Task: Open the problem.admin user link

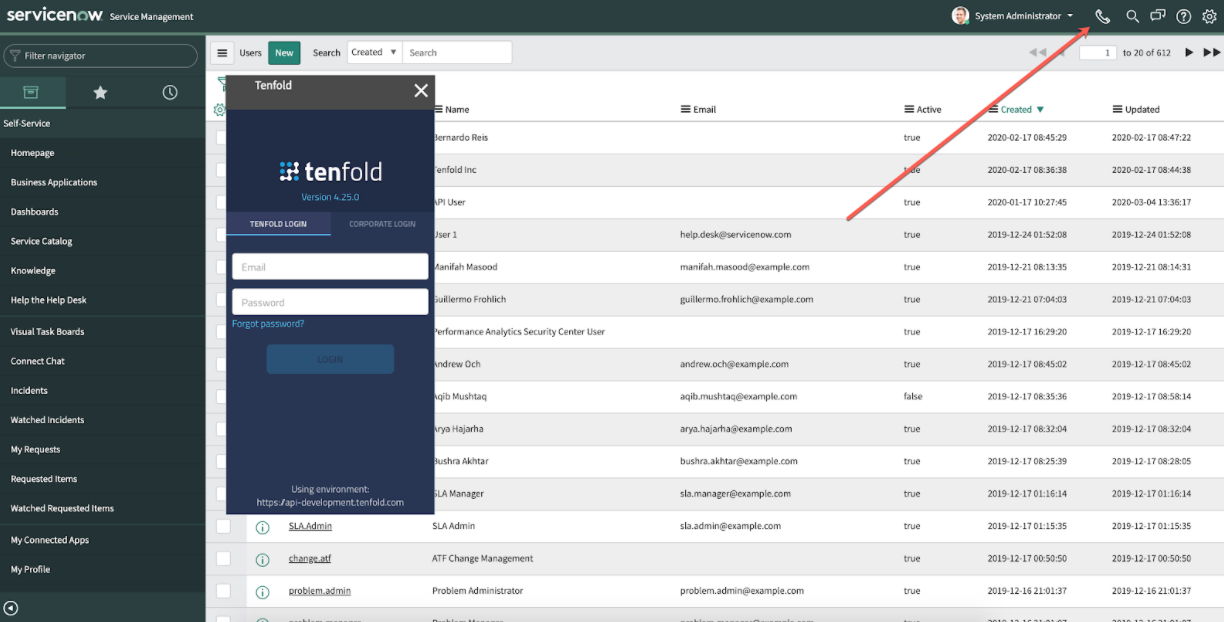Action: coord(320,591)
